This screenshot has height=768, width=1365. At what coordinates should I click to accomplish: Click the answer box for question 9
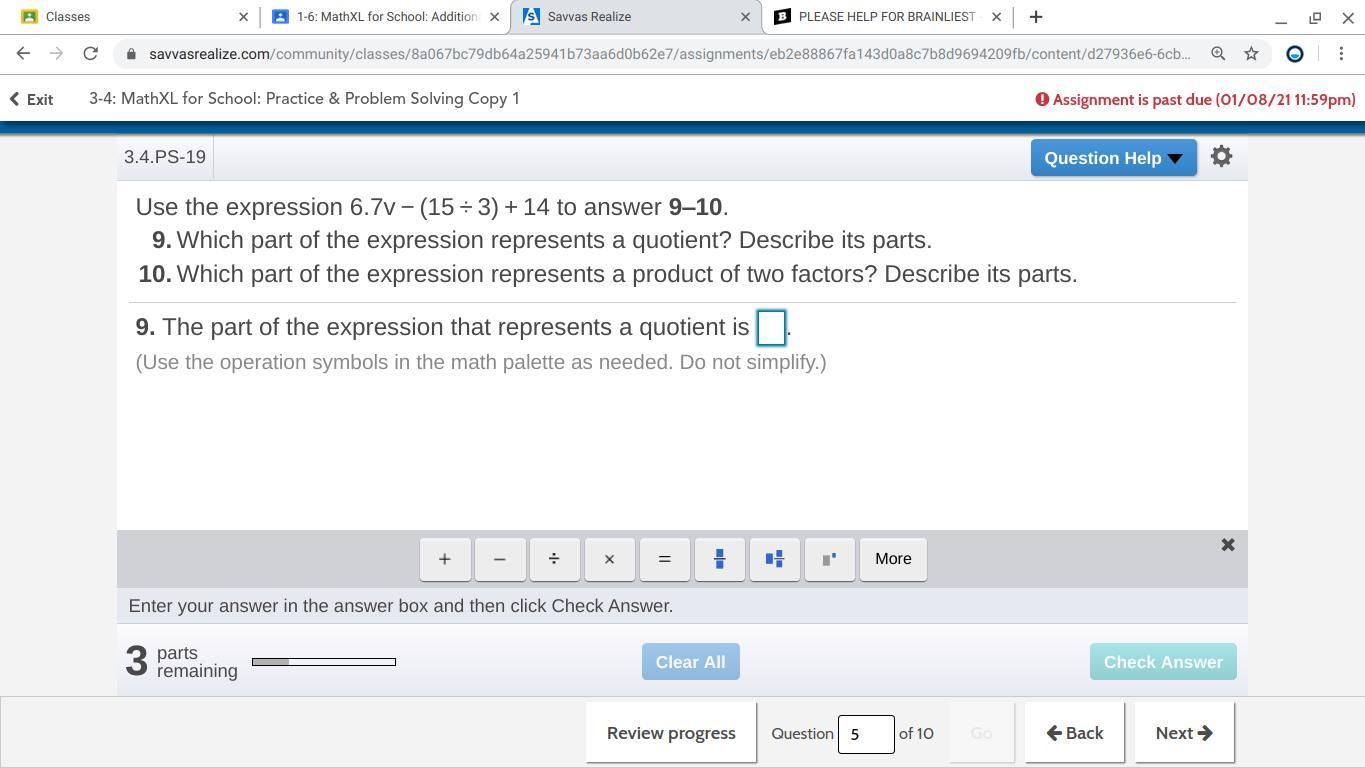pos(771,327)
